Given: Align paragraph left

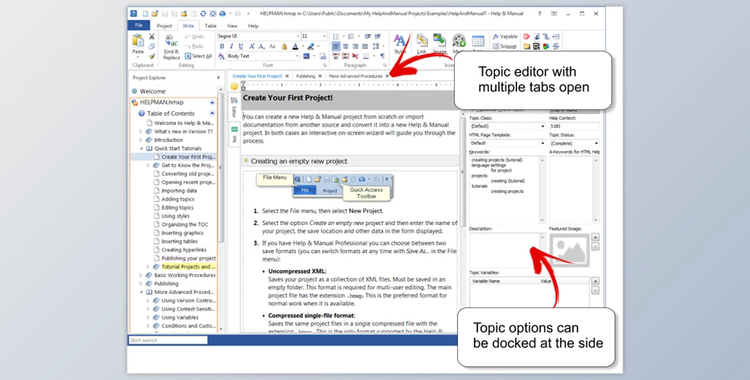Looking at the screenshot, I should (336, 46).
